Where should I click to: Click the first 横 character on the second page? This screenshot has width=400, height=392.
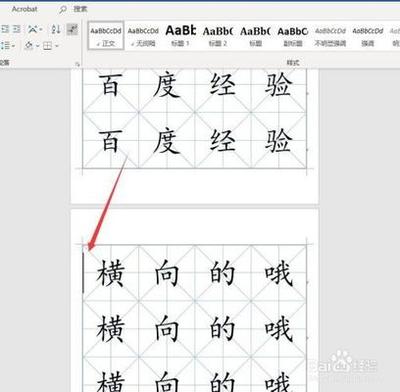tap(111, 273)
